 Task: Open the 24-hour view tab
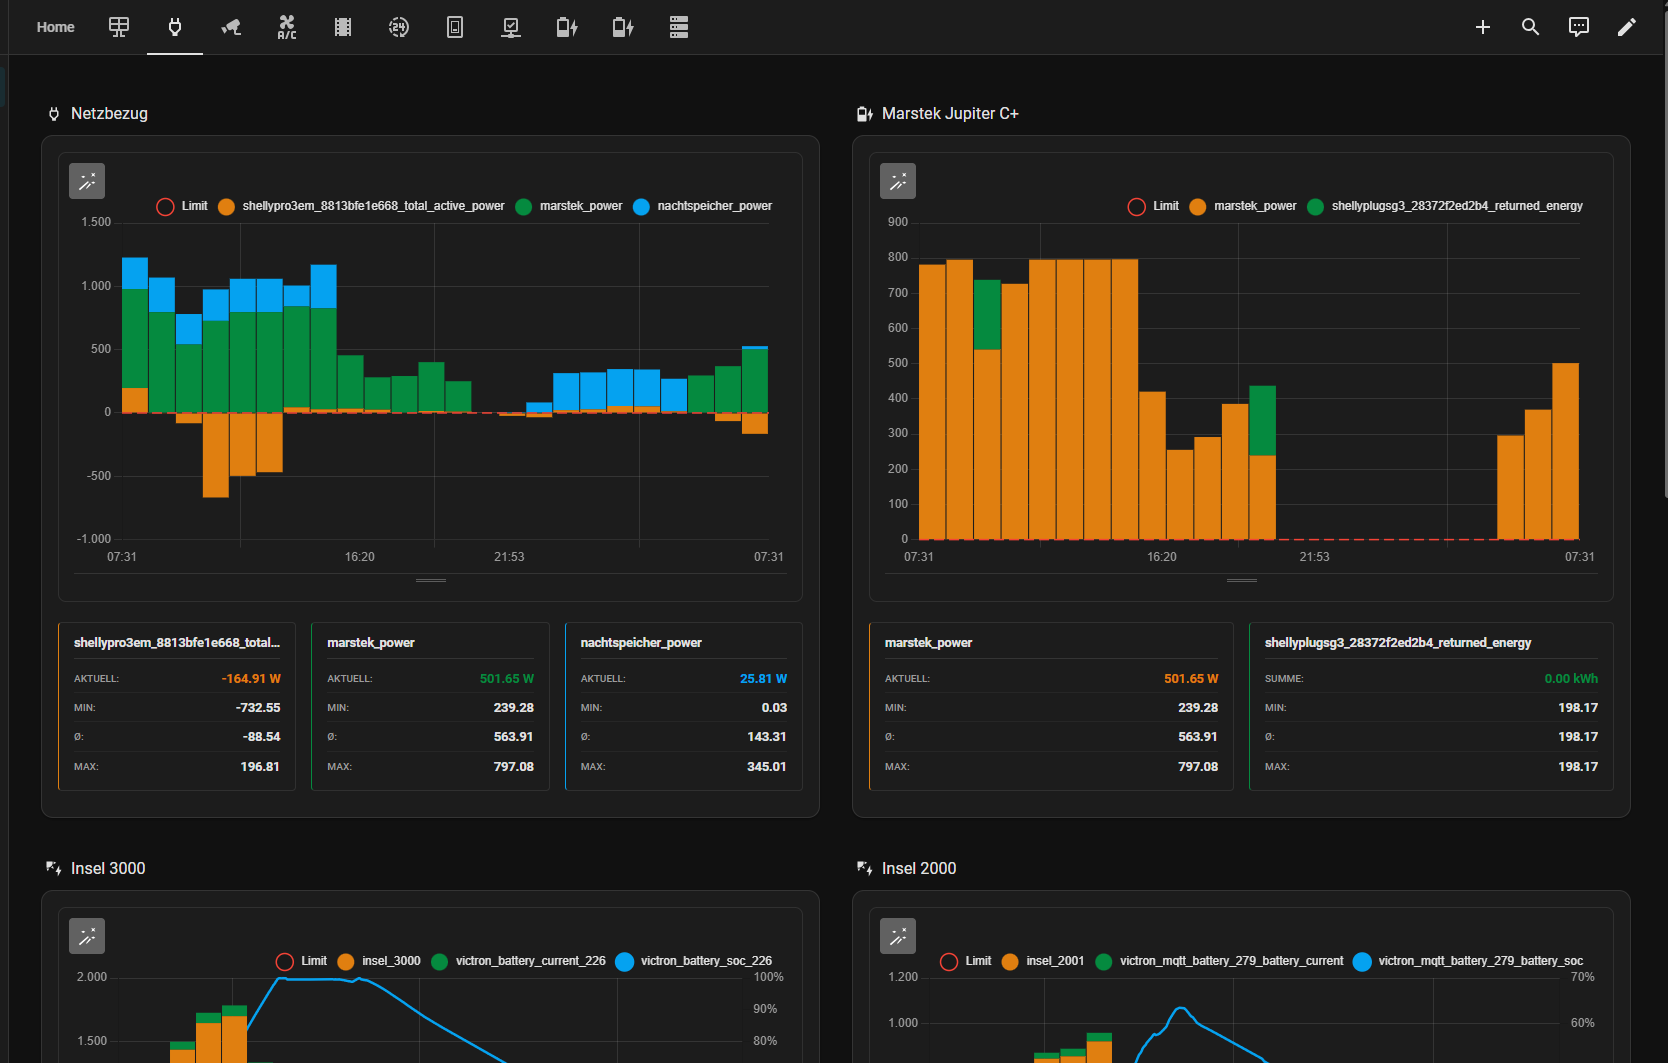[399, 27]
